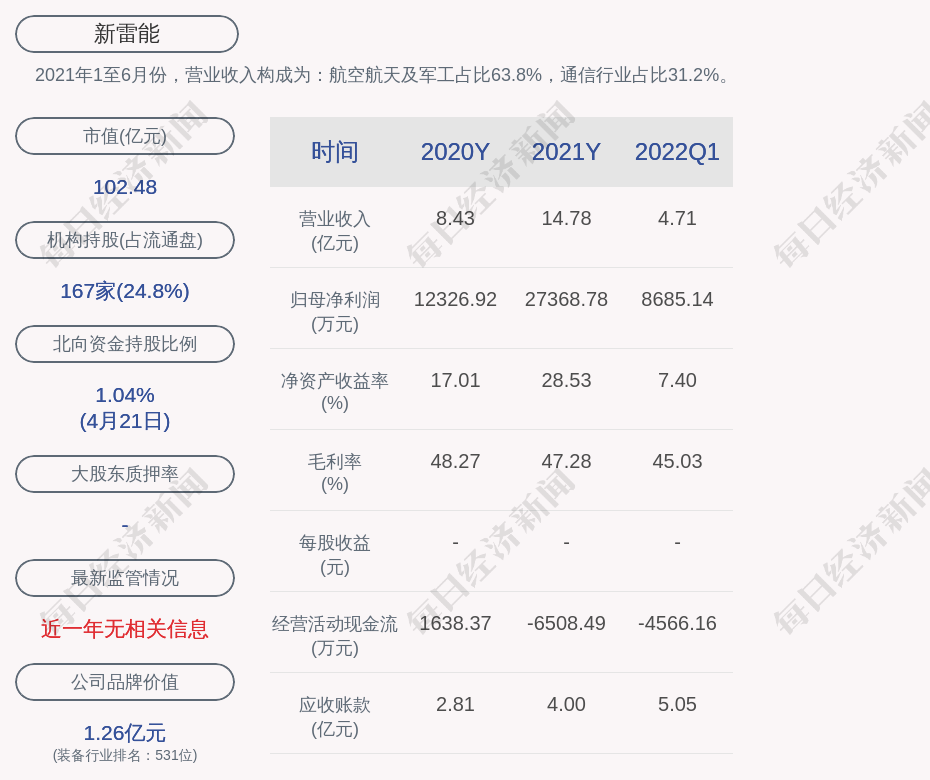Image resolution: width=930 pixels, height=780 pixels.
Task: Click the 公司品牌价值 label pill
Action: tap(125, 682)
